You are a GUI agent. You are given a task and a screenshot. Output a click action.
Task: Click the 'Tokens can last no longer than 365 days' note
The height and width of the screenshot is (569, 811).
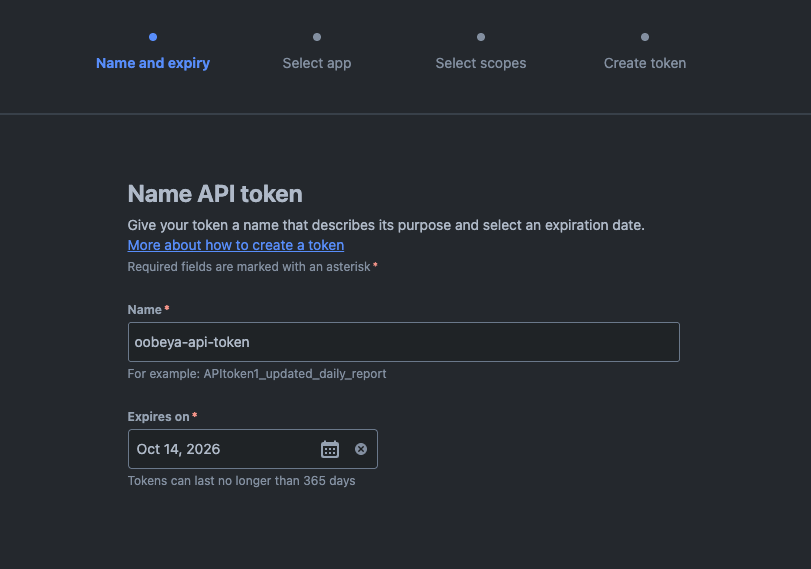pos(241,481)
